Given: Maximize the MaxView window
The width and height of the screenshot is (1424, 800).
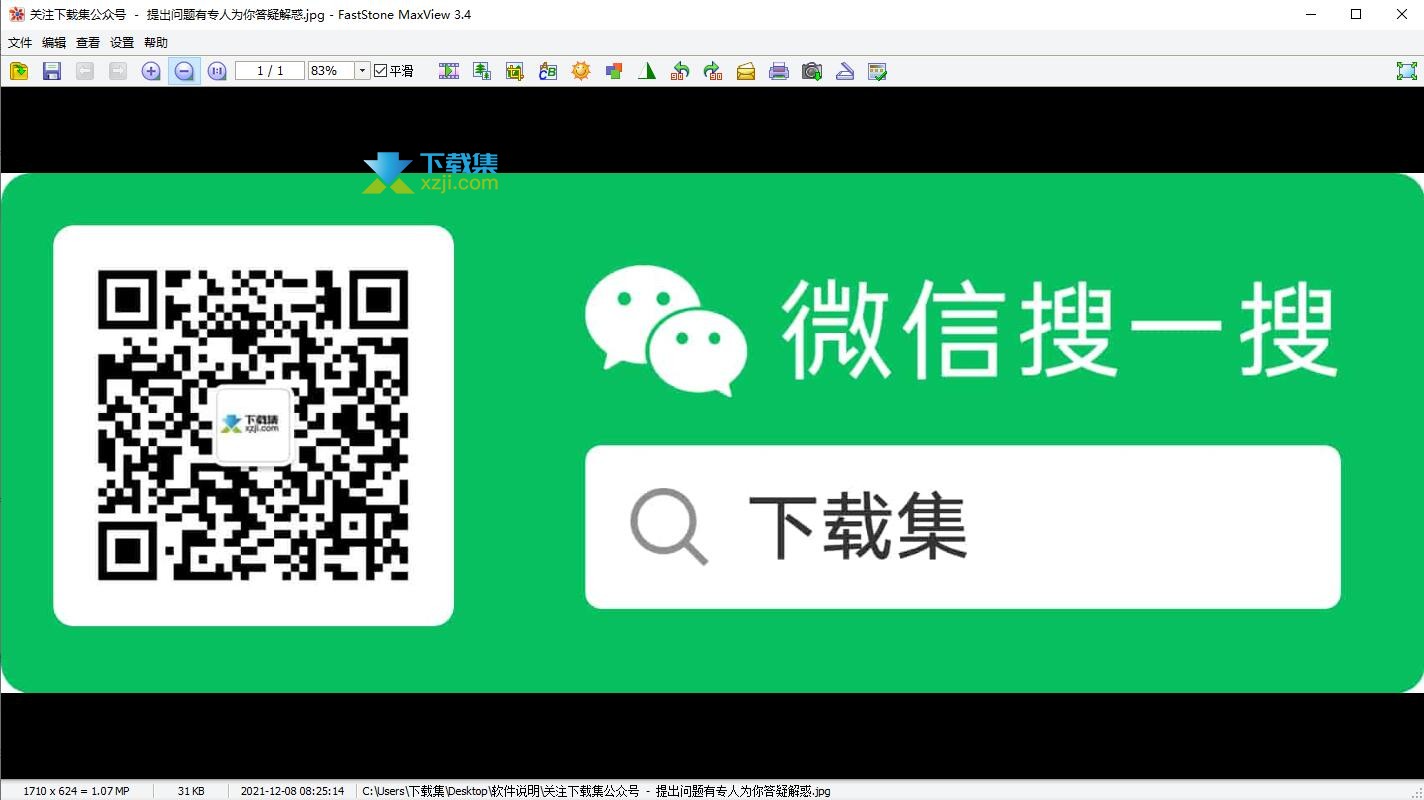Looking at the screenshot, I should click(1356, 14).
